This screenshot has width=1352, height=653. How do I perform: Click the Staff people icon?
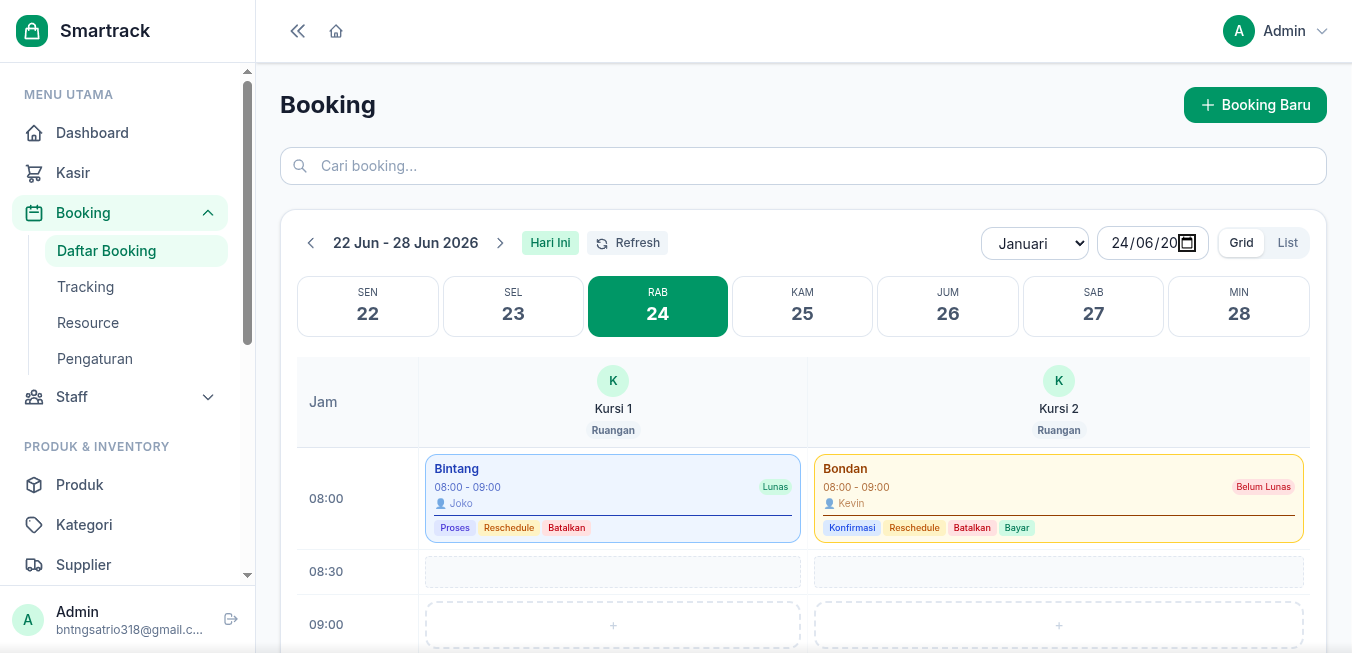click(x=34, y=397)
